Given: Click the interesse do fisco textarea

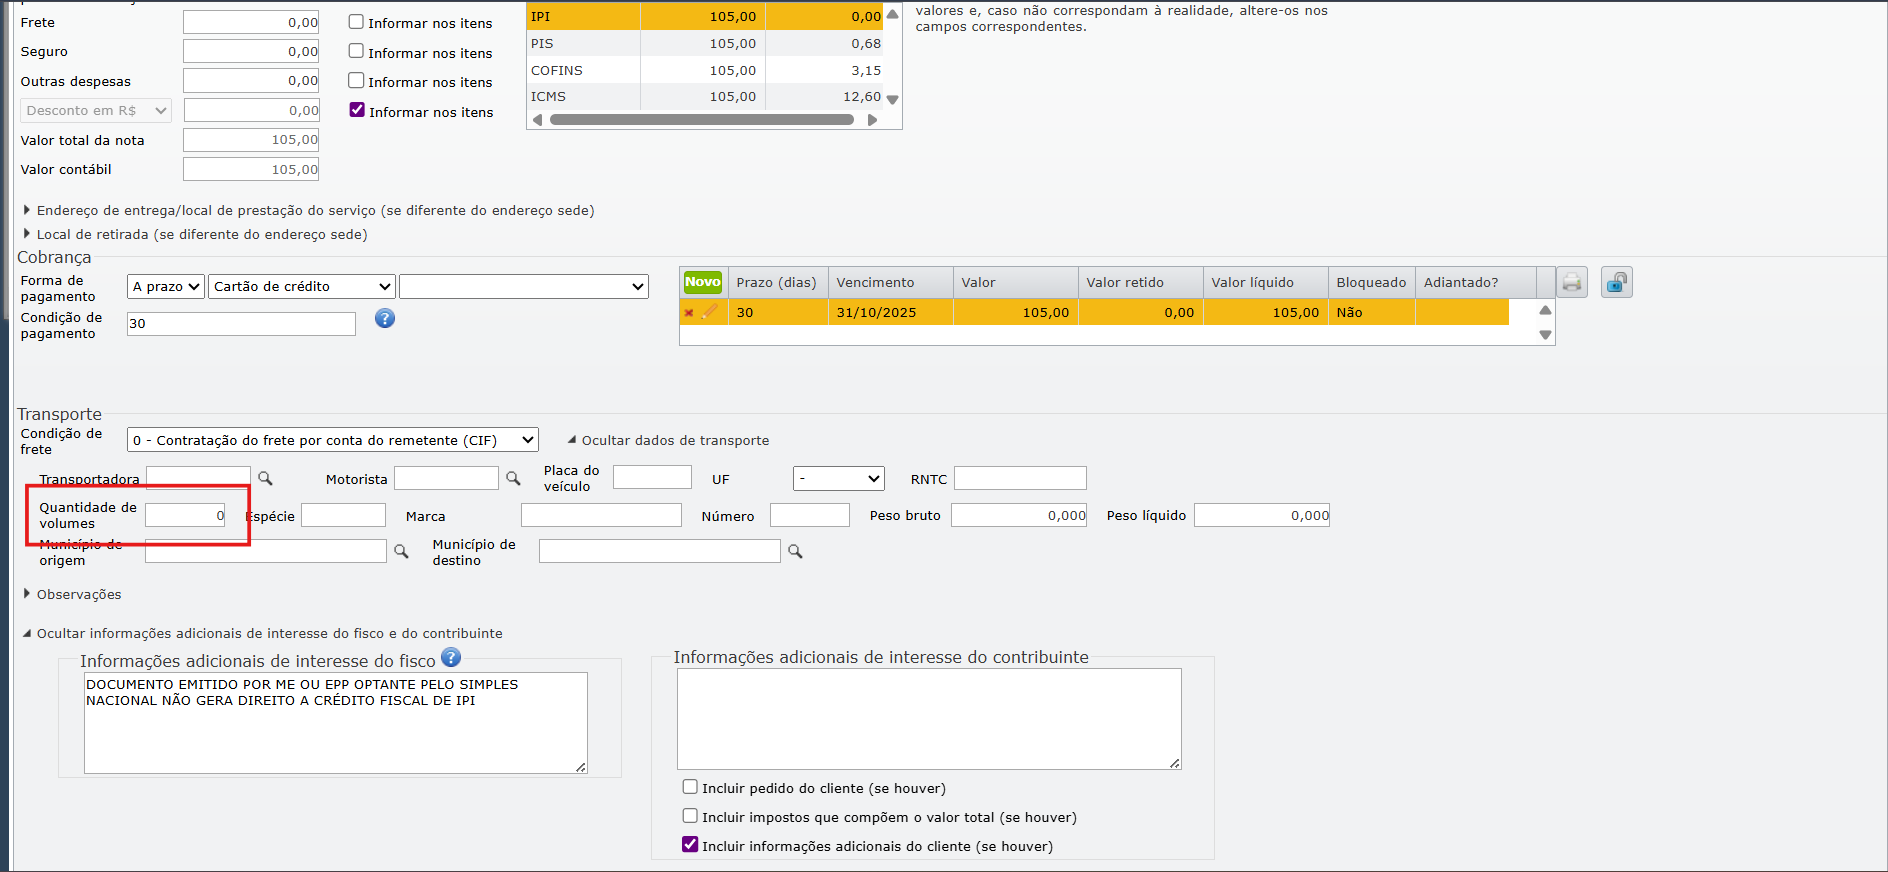Looking at the screenshot, I should pyautogui.click(x=336, y=723).
